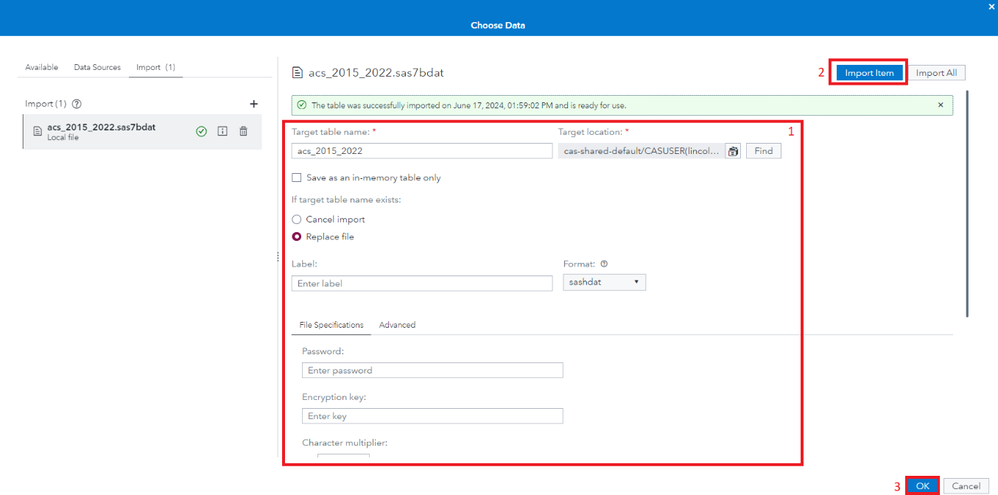
Task: Open details icon for acs_2015_2022.sas7bdat
Action: tap(222, 131)
